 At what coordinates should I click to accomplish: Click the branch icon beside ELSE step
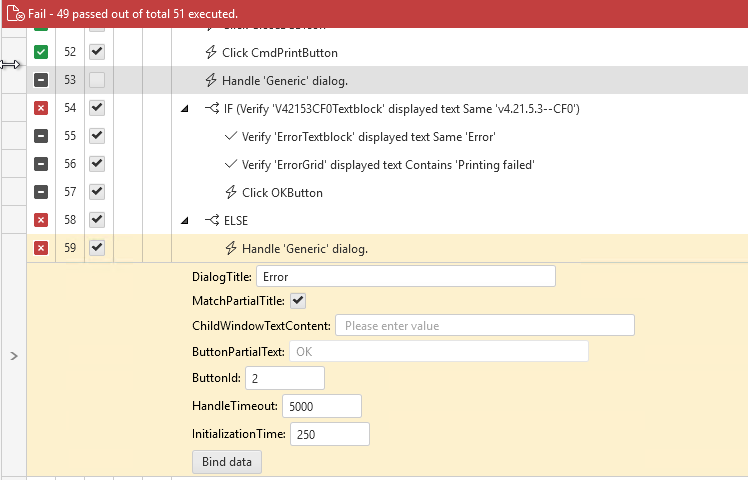click(x=211, y=220)
